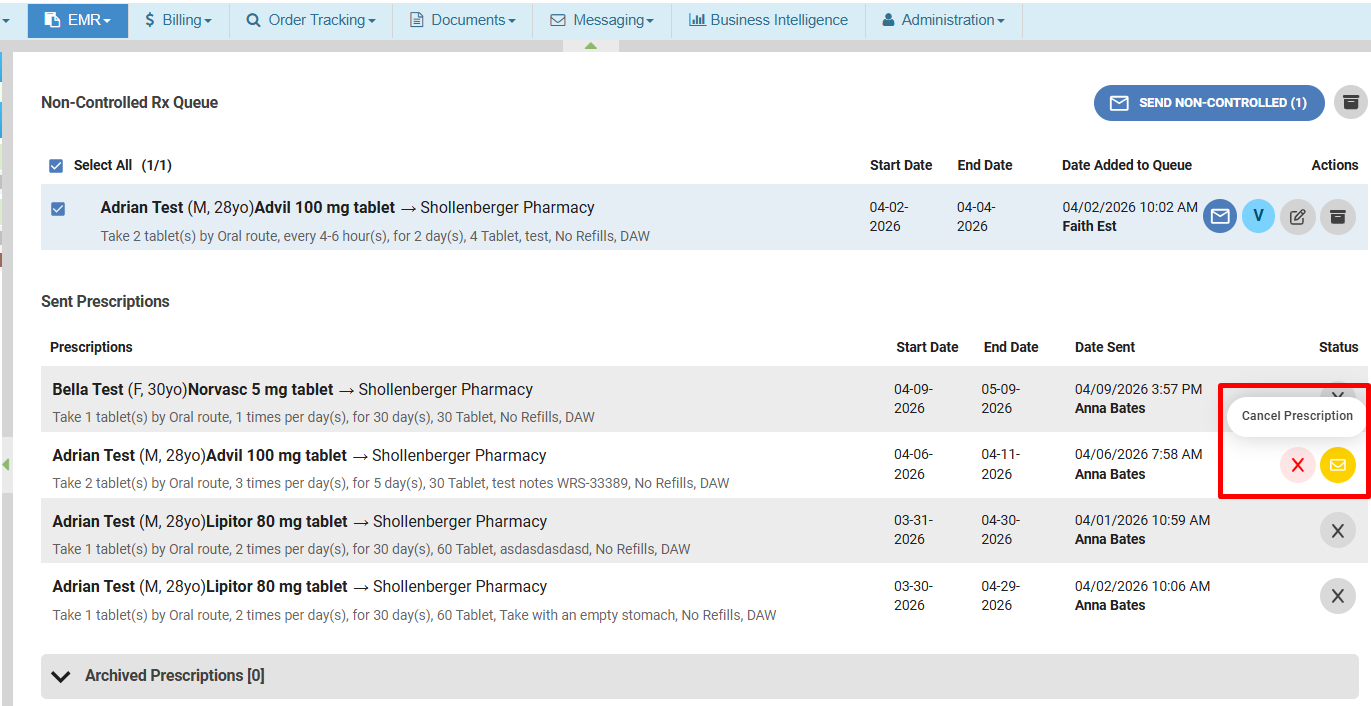Click the Send Non-Controlled (1) button
Image resolution: width=1371 pixels, height=706 pixels.
[x=1208, y=103]
